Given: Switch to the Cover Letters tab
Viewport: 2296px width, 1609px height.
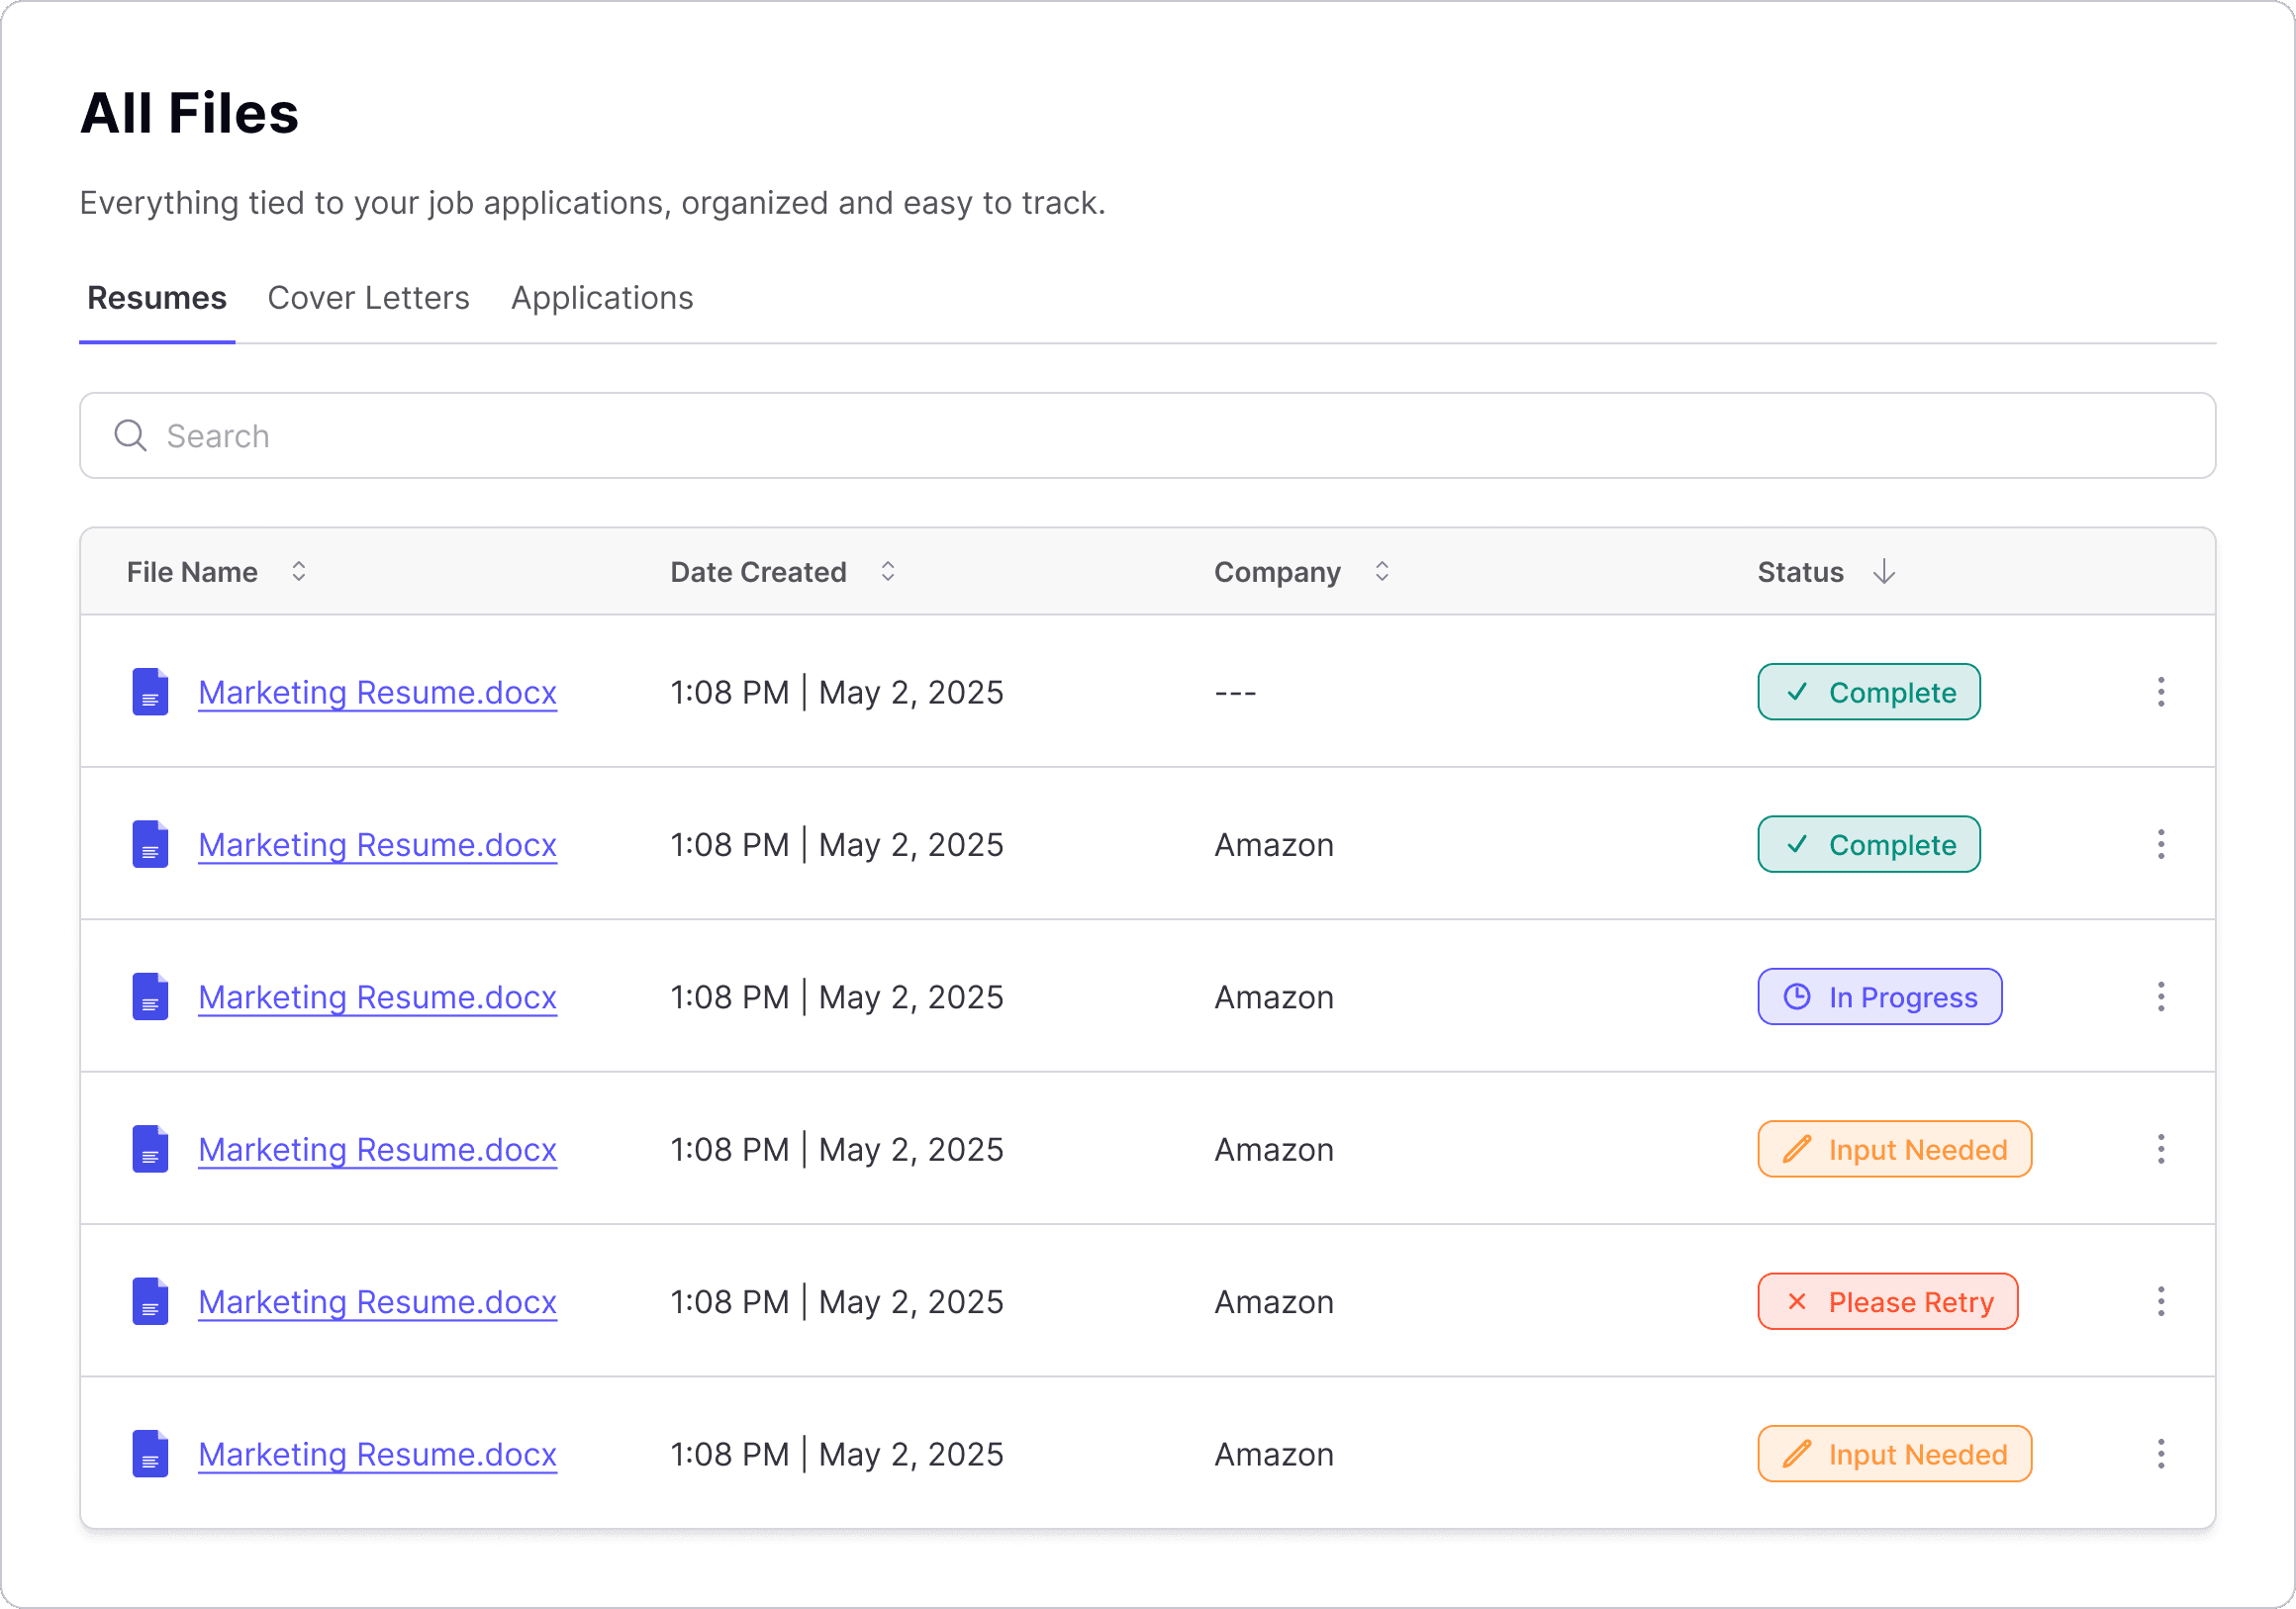Looking at the screenshot, I should tap(368, 297).
